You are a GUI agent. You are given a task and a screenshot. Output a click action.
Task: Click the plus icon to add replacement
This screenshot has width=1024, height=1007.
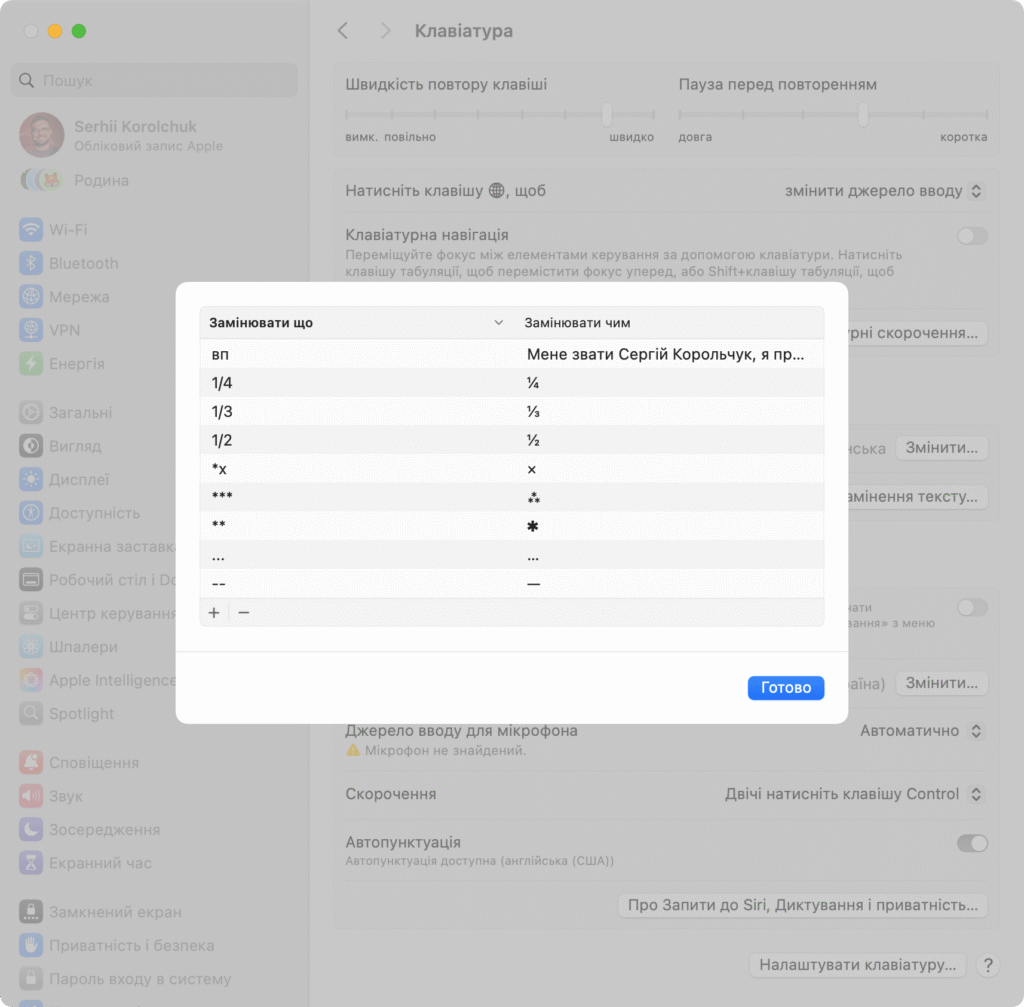pos(214,612)
